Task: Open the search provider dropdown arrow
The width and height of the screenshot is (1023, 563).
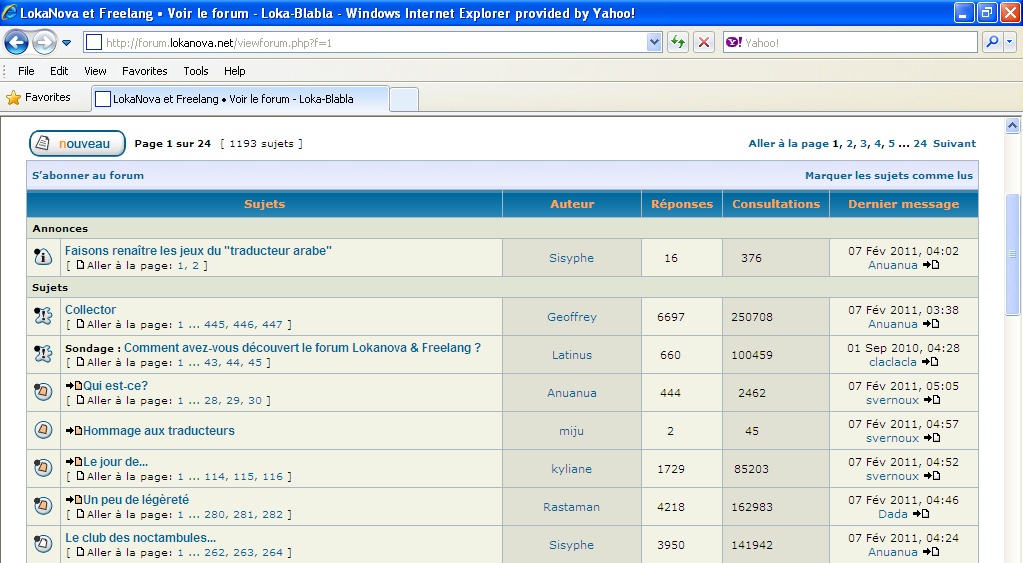Action: (x=1009, y=43)
